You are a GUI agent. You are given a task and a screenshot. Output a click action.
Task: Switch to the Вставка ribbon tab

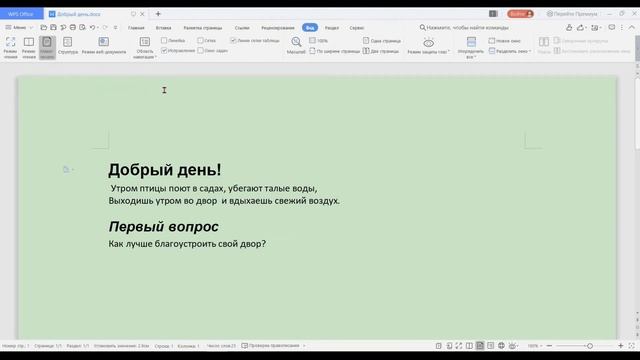tap(164, 28)
